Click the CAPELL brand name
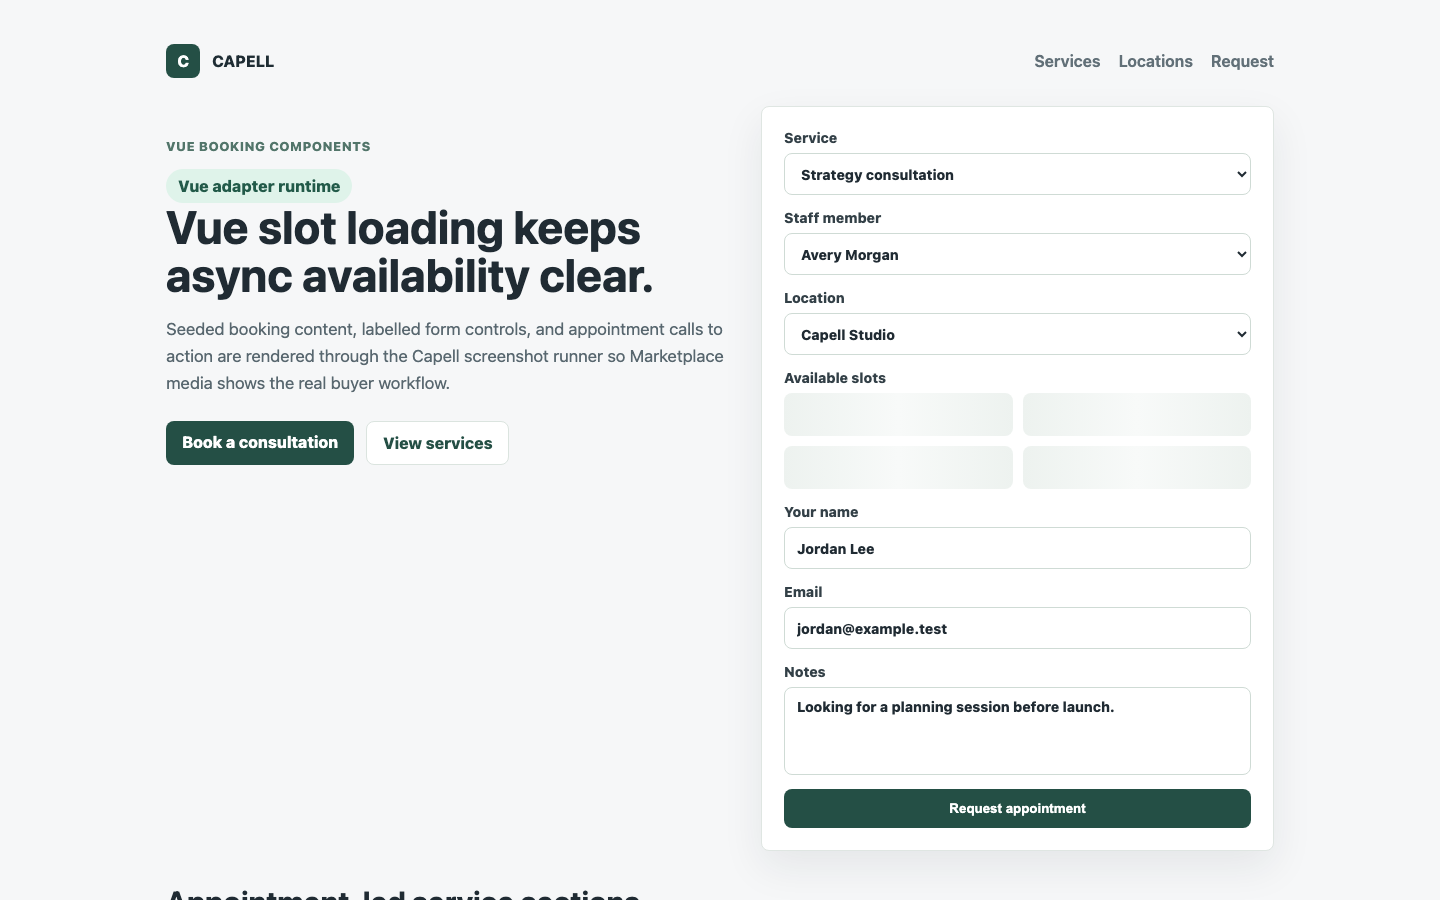Screen dimensions: 1440x900 click(x=243, y=61)
